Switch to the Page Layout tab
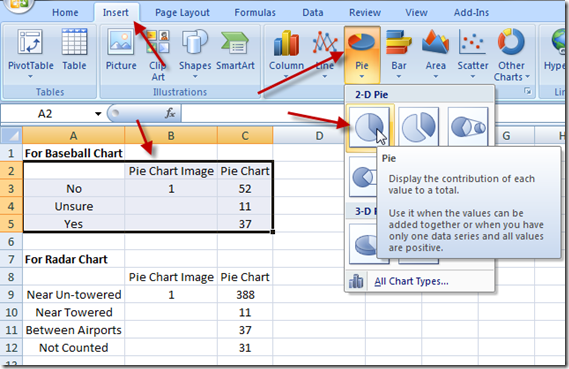 (x=182, y=13)
